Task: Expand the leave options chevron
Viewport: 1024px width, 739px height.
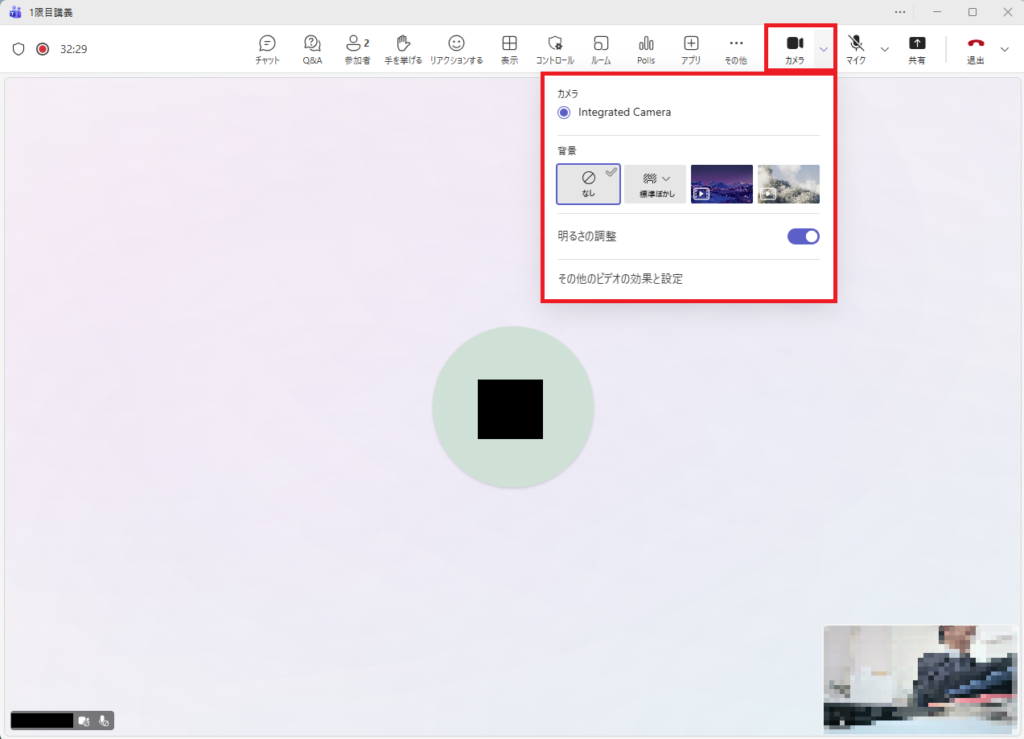Action: [1004, 49]
